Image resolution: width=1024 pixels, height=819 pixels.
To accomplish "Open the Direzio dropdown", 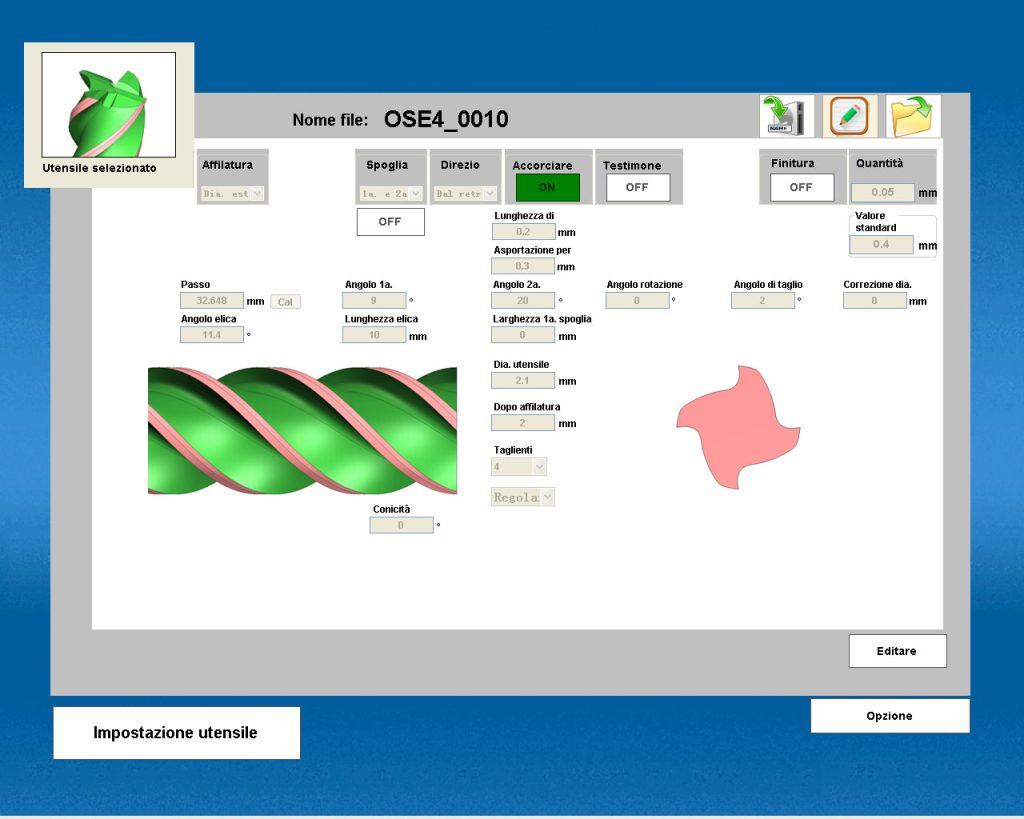I will pos(465,193).
